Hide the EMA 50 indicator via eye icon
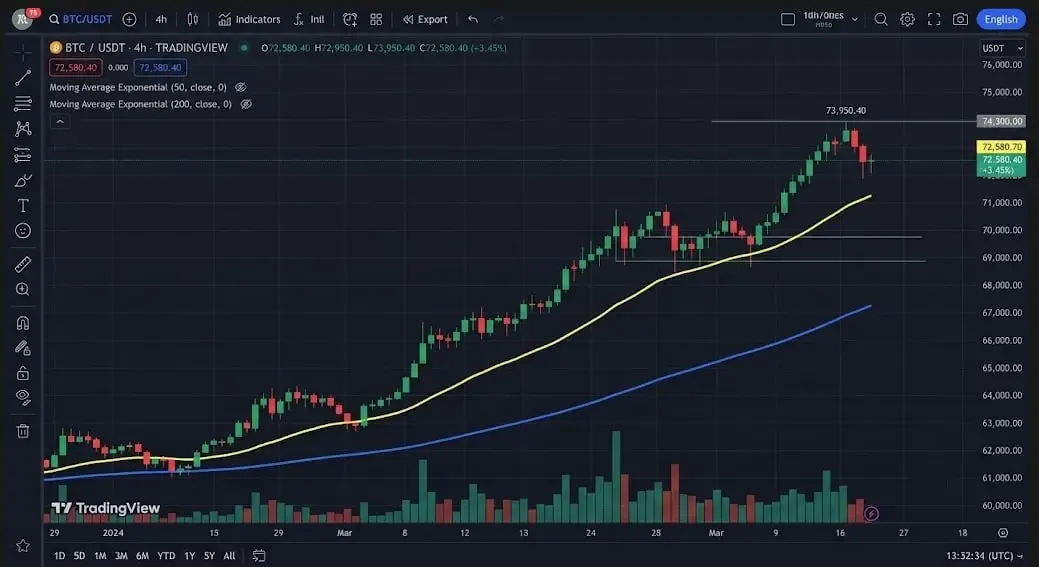This screenshot has height=567, width=1039. tap(241, 87)
